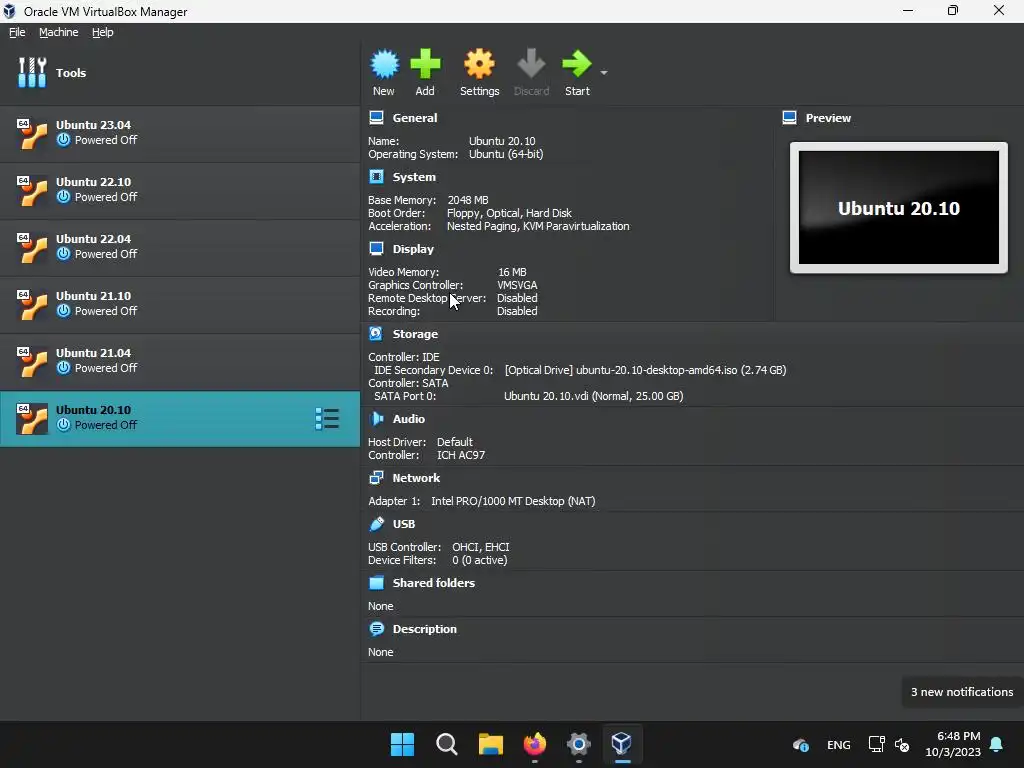Image resolution: width=1024 pixels, height=768 pixels.
Task: Click the VMSVGA graphics controller value
Action: (517, 285)
